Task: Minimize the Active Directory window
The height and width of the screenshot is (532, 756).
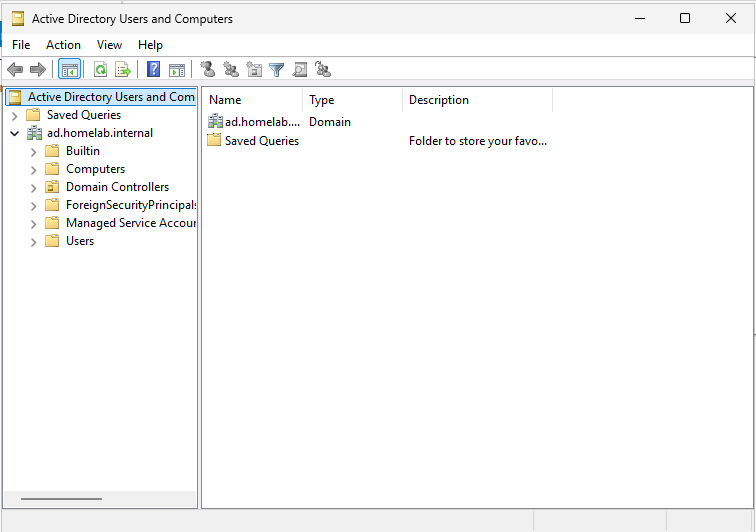Action: (640, 18)
